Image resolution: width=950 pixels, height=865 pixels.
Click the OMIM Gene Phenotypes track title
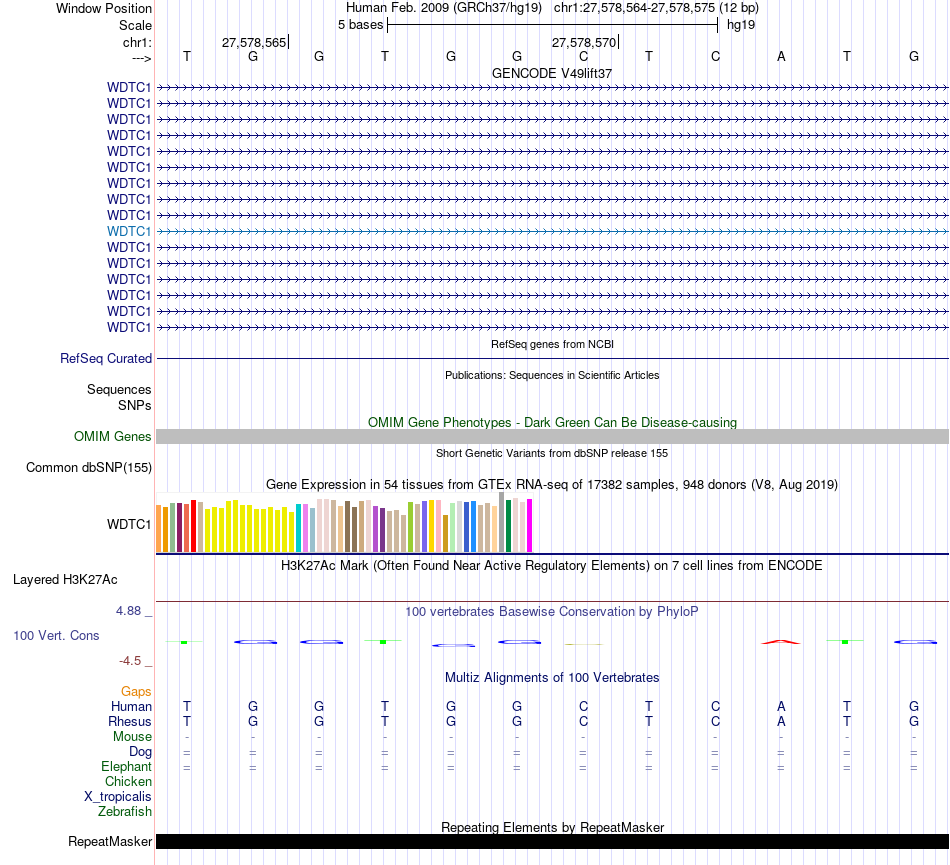(552, 422)
